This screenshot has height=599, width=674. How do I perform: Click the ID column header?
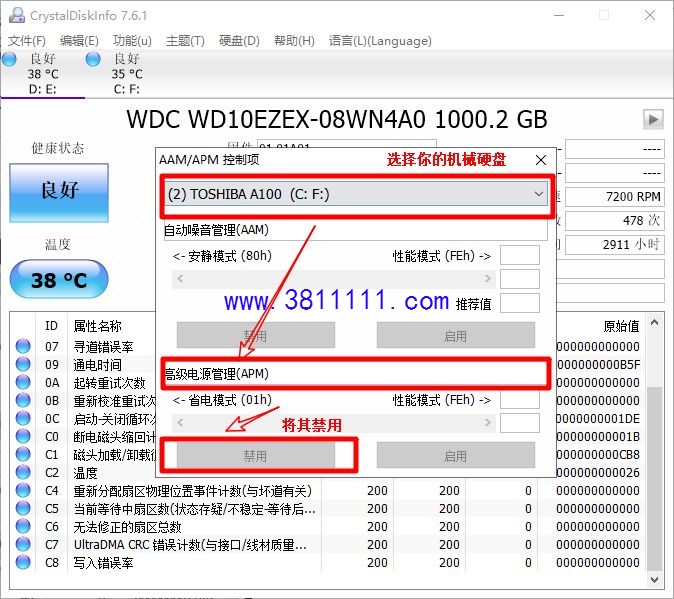click(51, 326)
